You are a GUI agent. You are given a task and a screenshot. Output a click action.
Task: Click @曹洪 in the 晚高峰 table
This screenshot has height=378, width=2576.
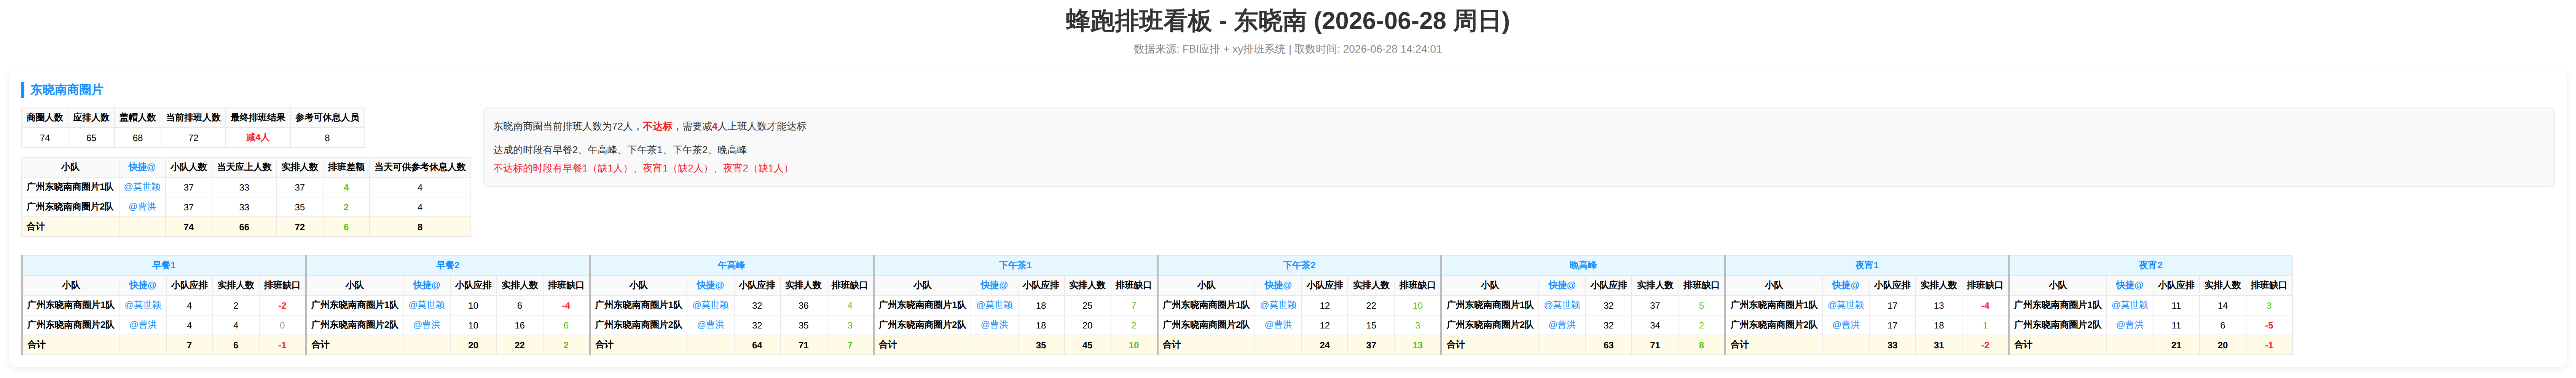click(x=1562, y=325)
